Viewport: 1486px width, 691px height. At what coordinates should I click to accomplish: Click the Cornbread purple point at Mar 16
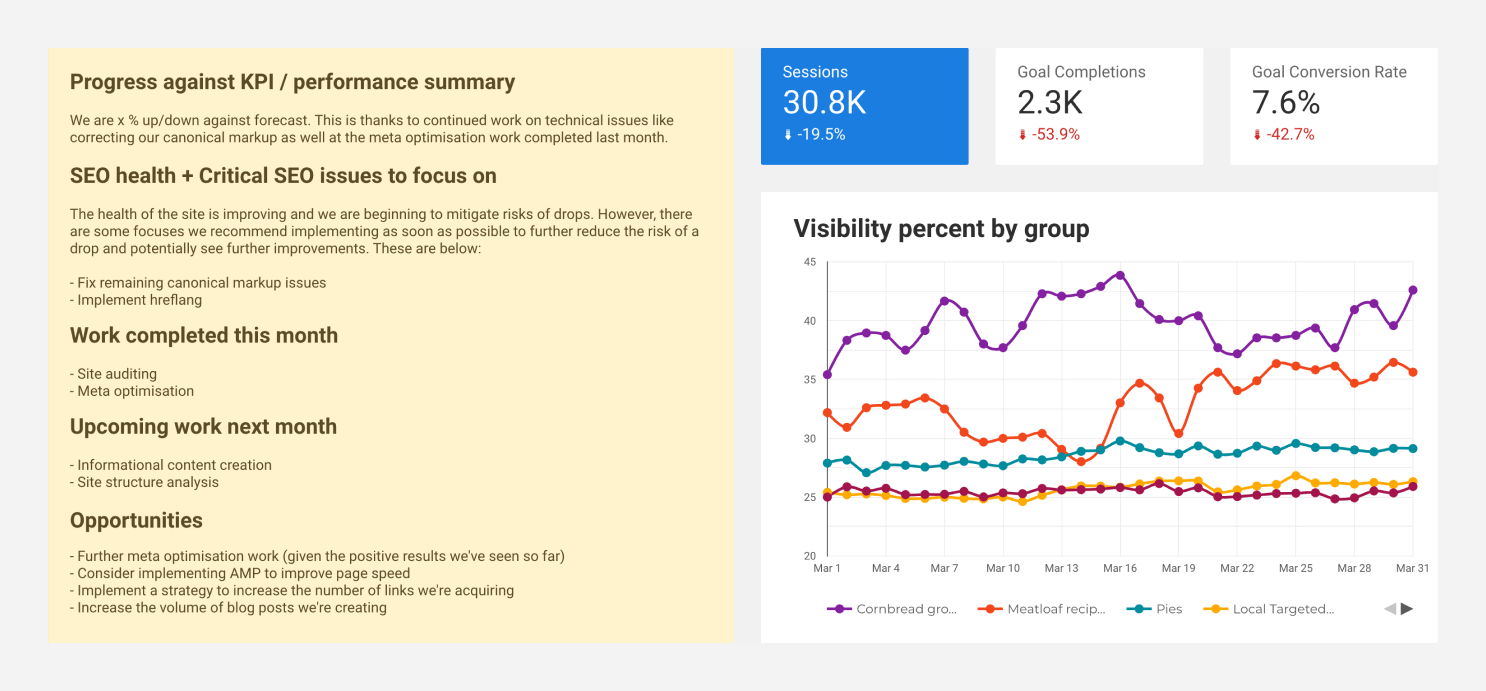click(x=1120, y=275)
